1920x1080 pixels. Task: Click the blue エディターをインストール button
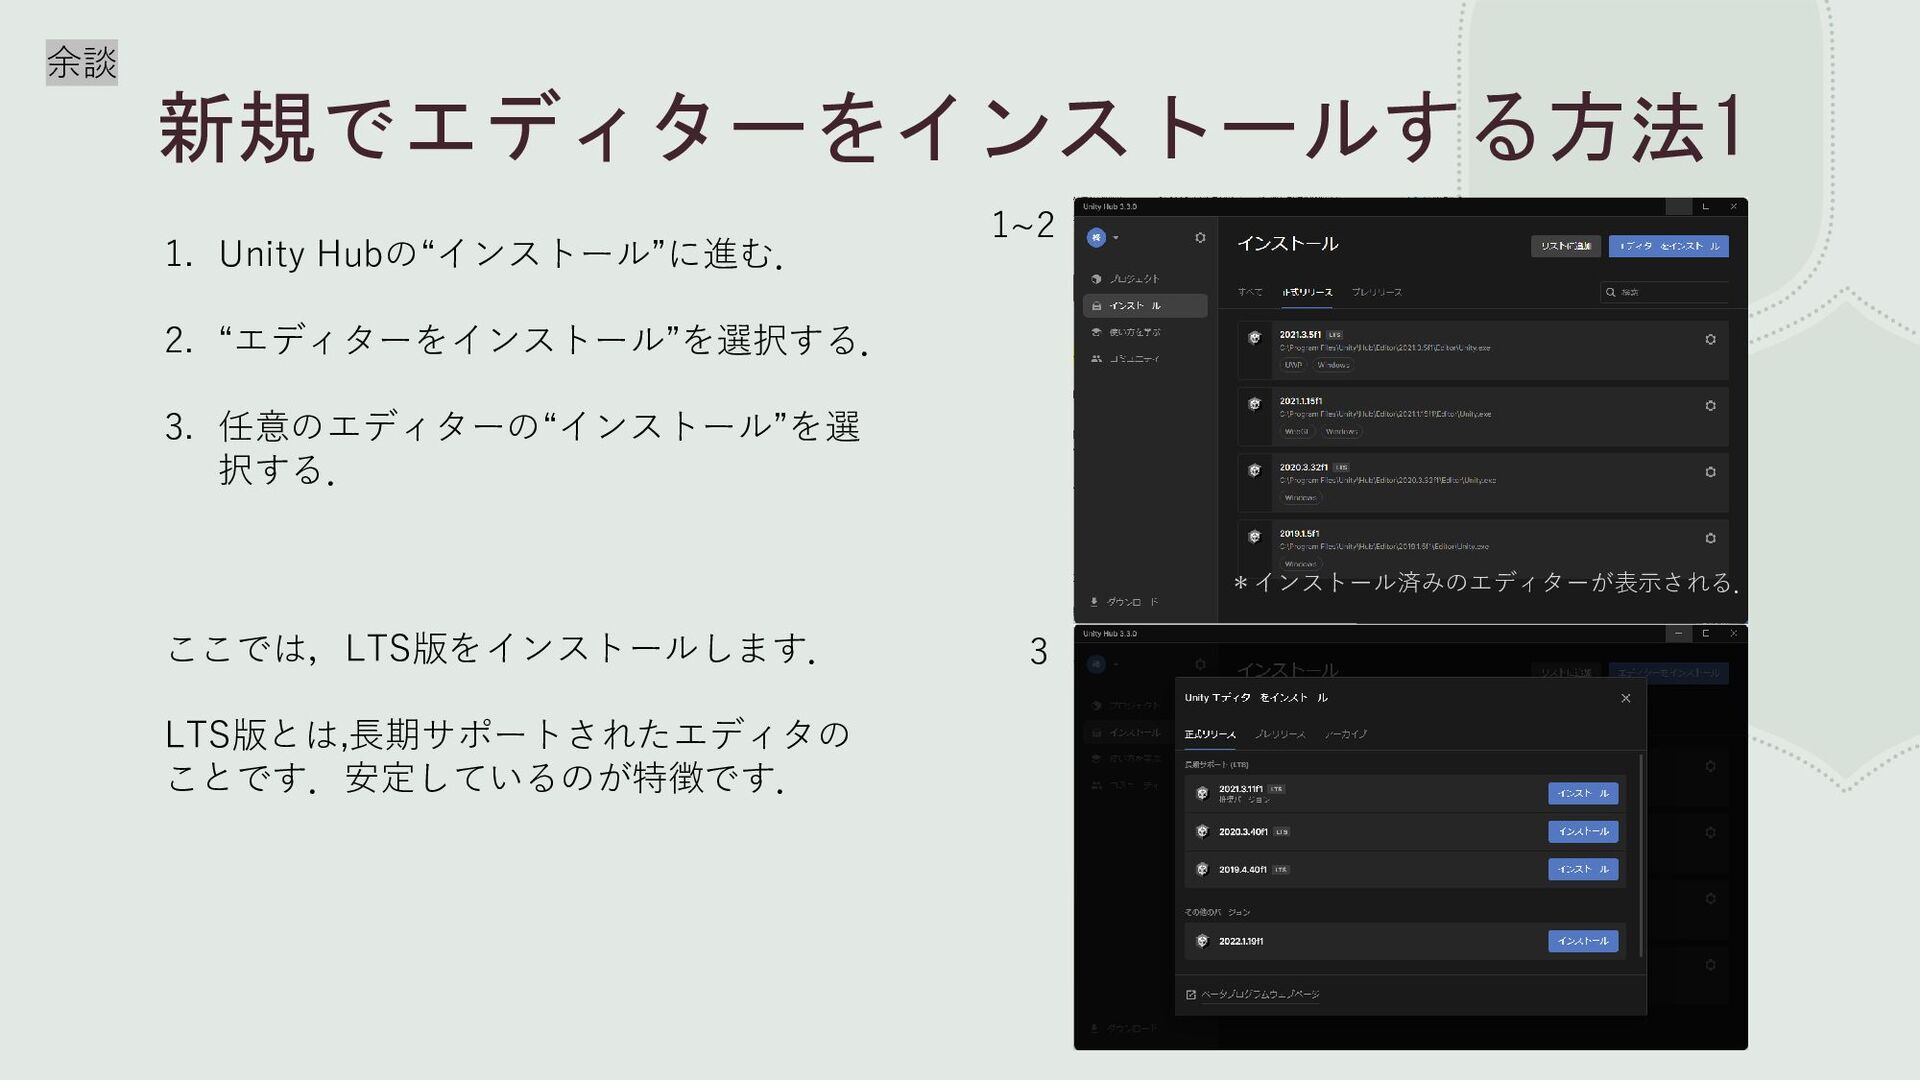(1669, 246)
